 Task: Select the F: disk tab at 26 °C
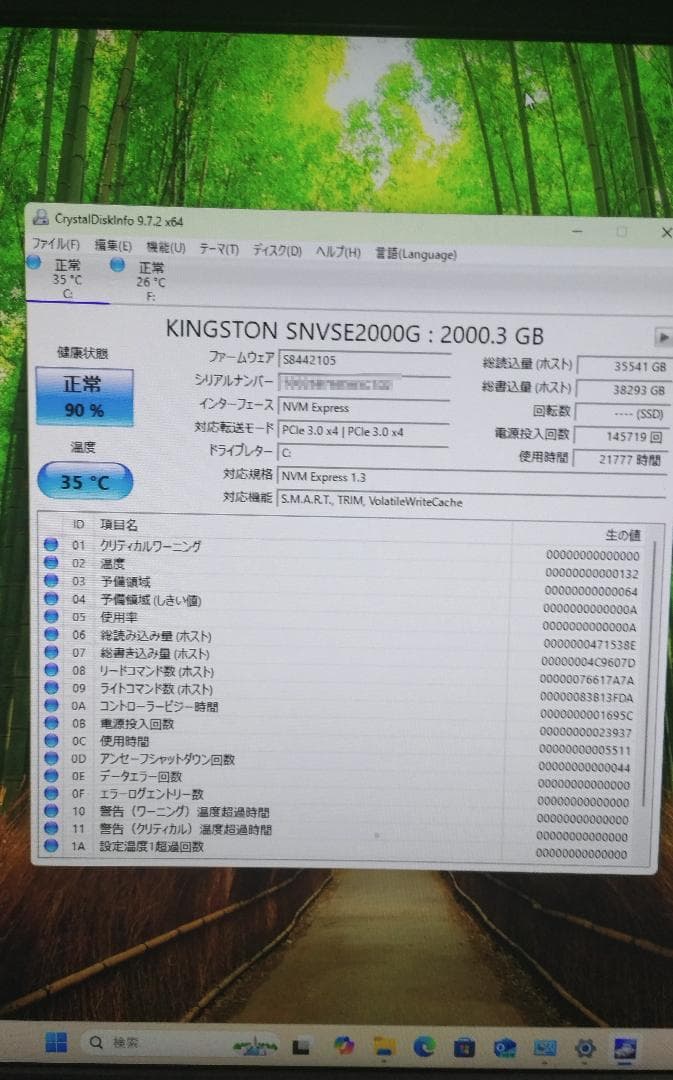(150, 280)
